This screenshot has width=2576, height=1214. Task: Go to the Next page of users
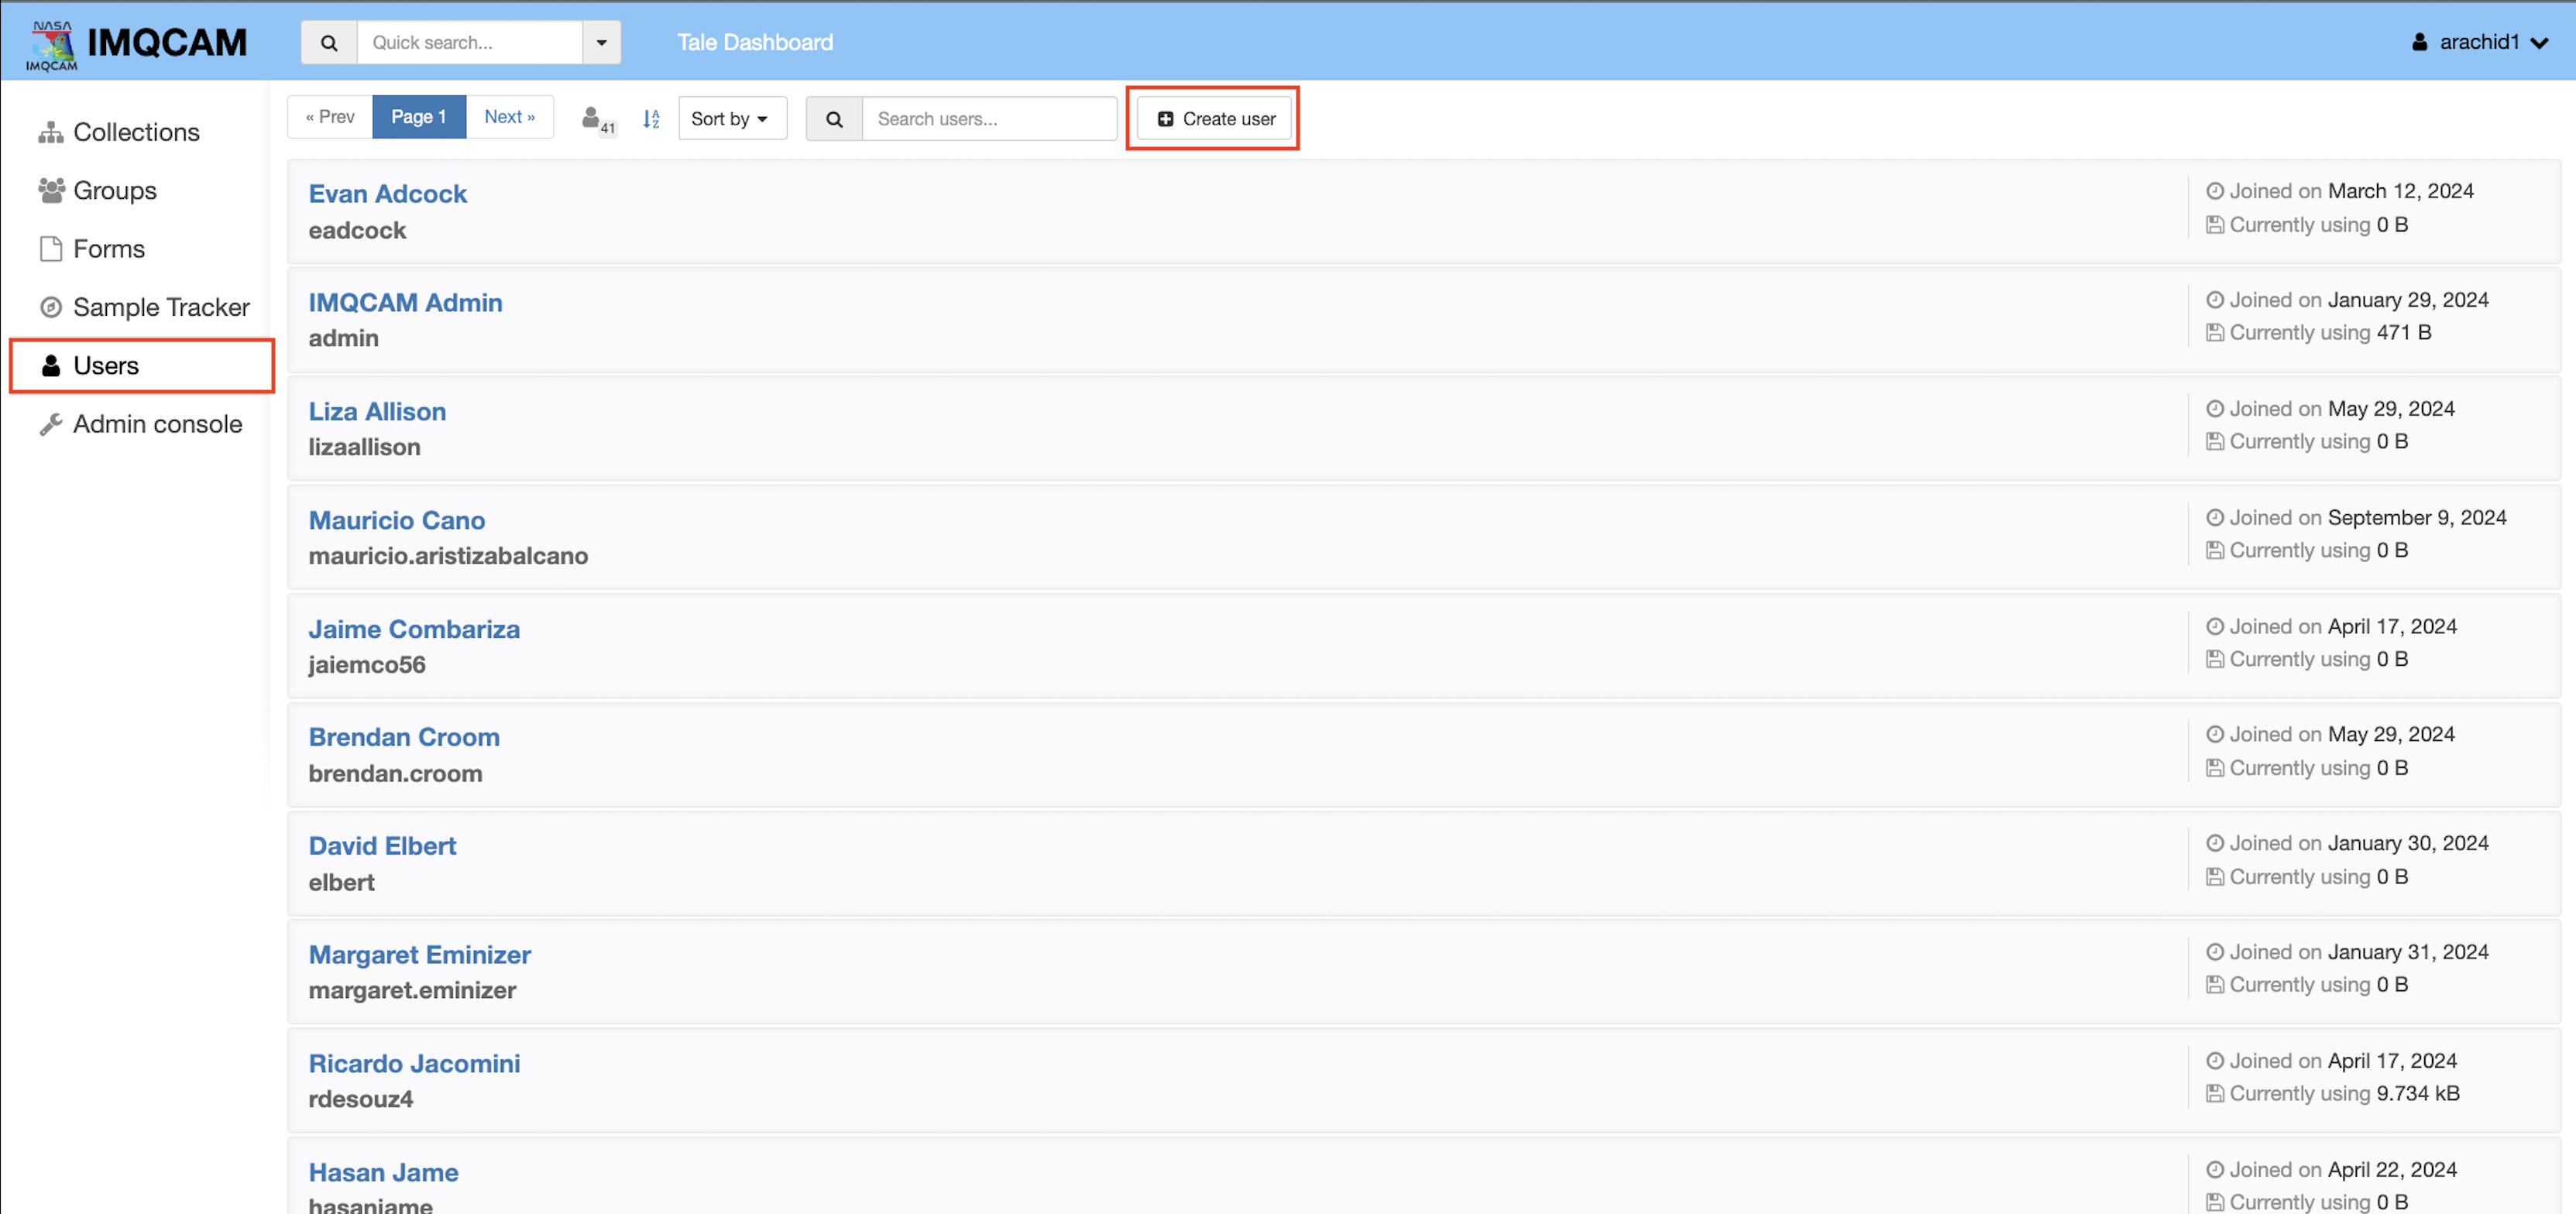[x=510, y=117]
